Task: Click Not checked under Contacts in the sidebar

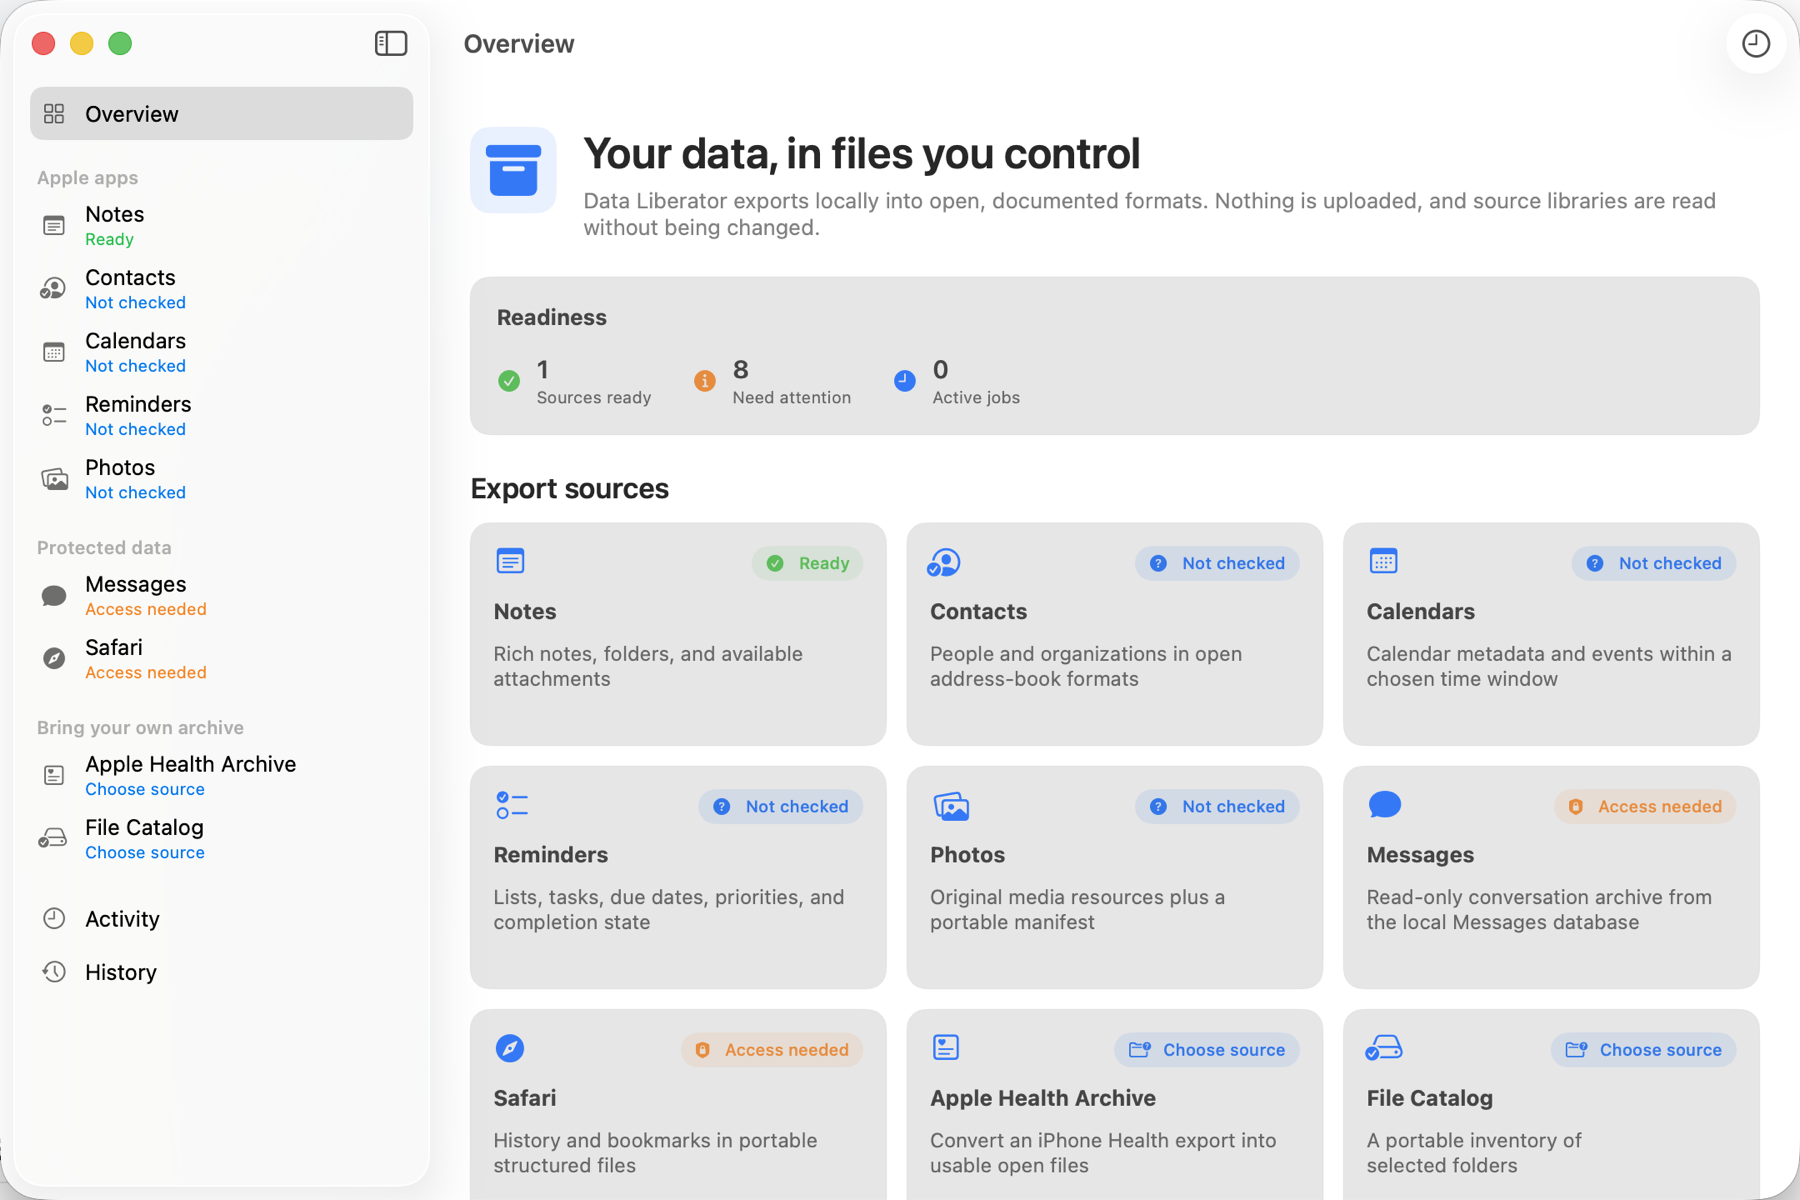Action: click(x=135, y=302)
